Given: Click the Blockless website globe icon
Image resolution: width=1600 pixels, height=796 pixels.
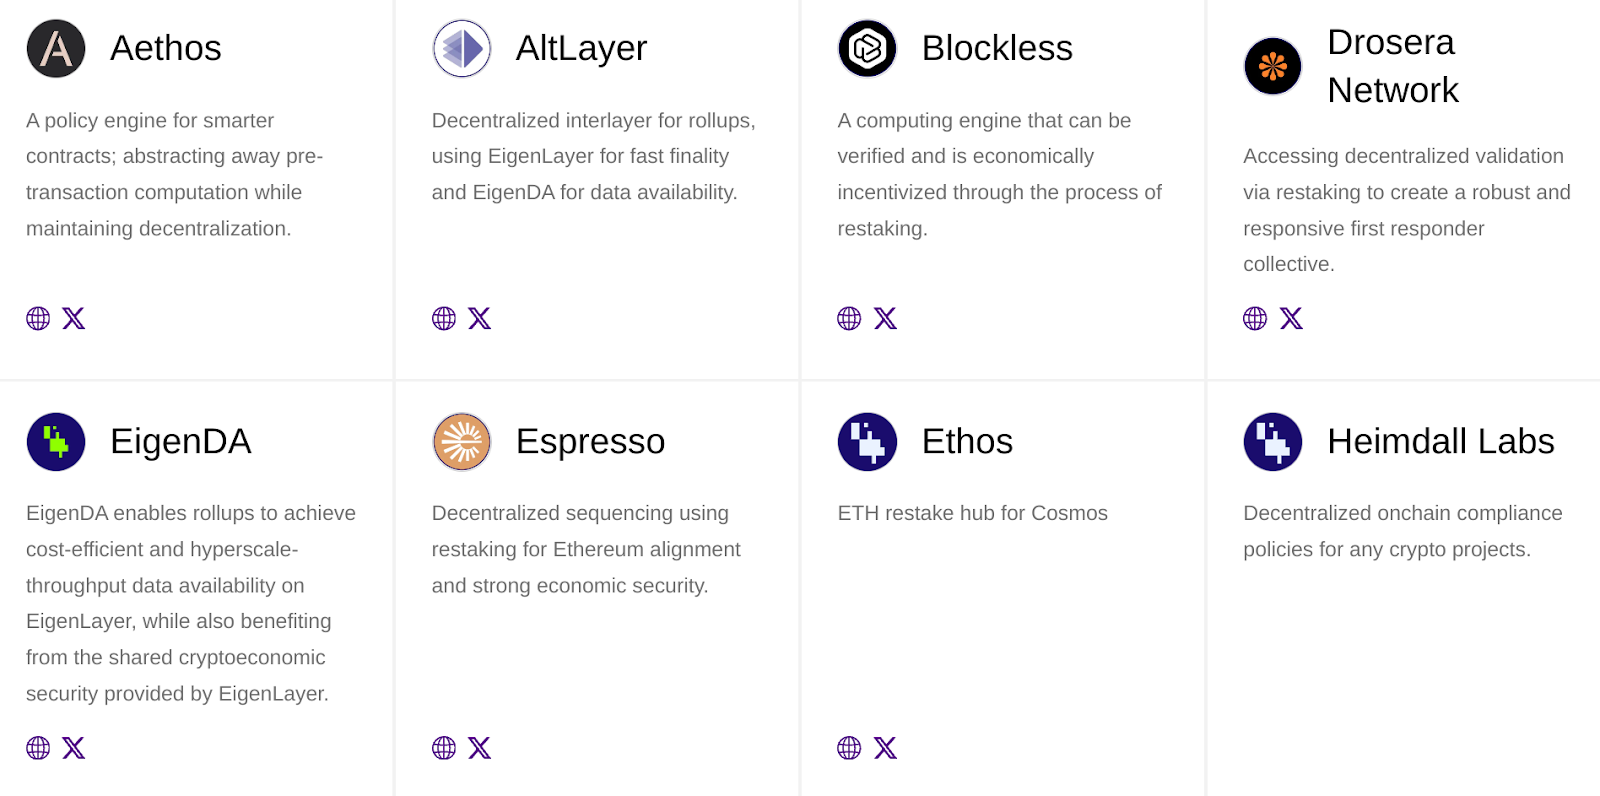Looking at the screenshot, I should point(849,318).
